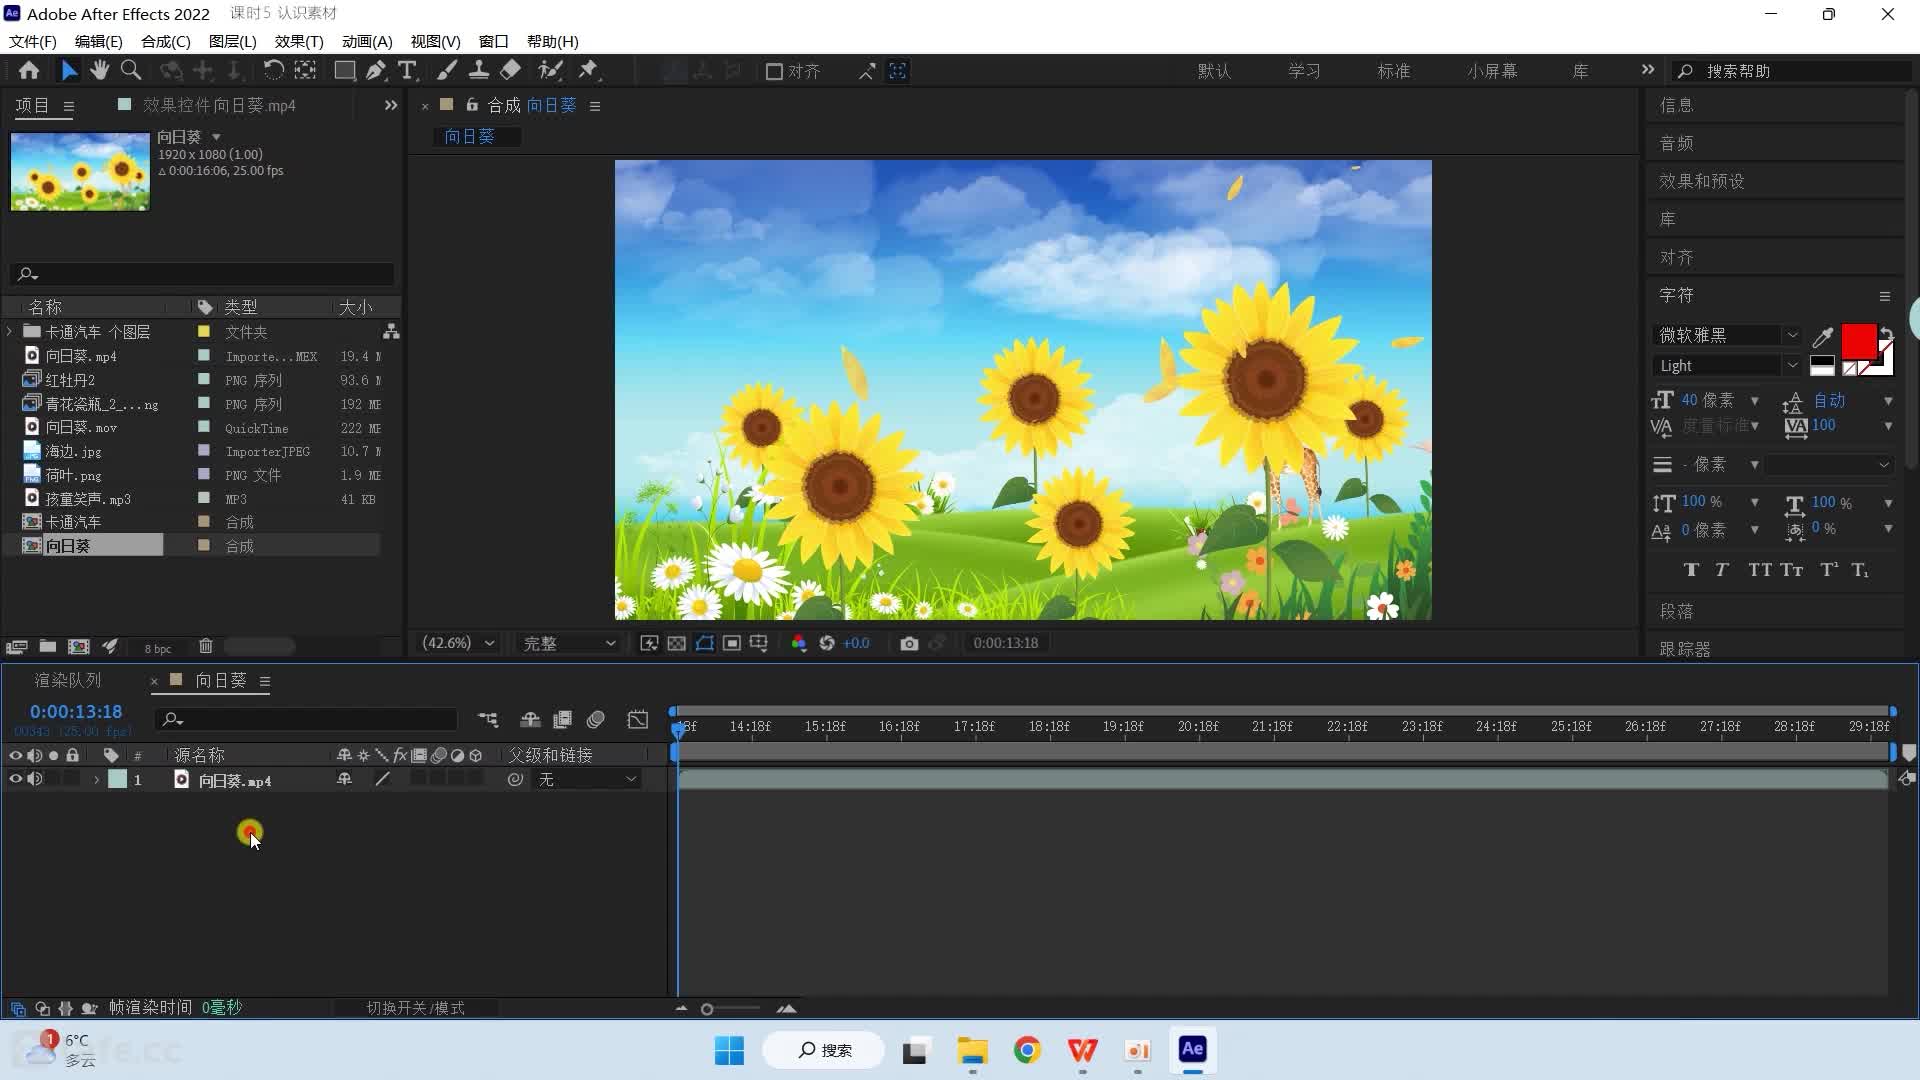Image resolution: width=1920 pixels, height=1080 pixels.
Task: Expand layer 1 向日葵.mp4 properties
Action: 96,780
